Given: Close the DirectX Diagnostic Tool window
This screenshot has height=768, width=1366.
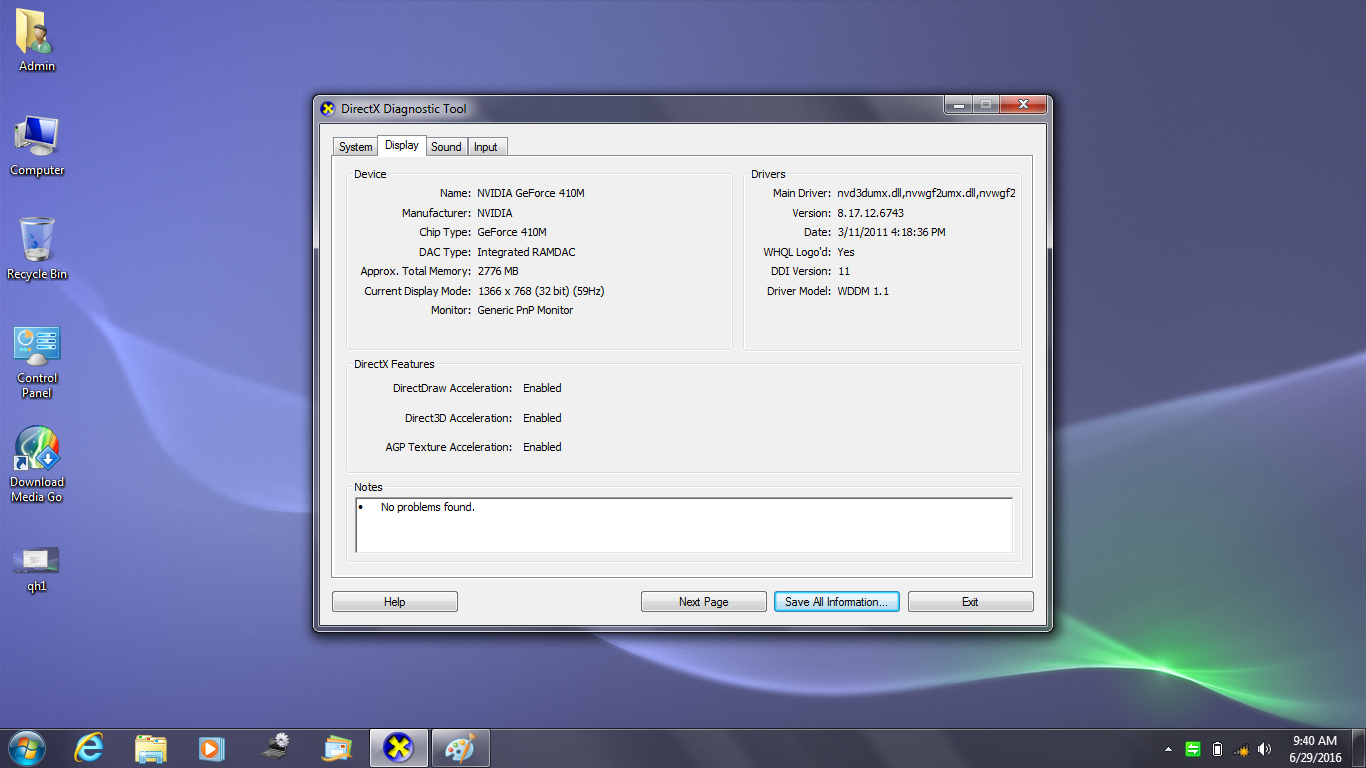Looking at the screenshot, I should pyautogui.click(x=1023, y=104).
